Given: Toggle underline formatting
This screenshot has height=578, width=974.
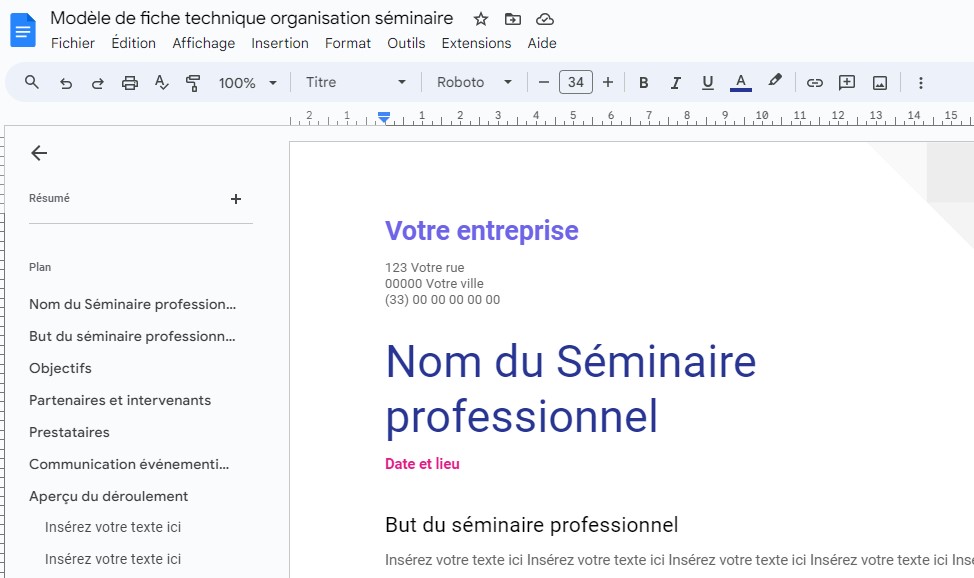Looking at the screenshot, I should (x=707, y=83).
